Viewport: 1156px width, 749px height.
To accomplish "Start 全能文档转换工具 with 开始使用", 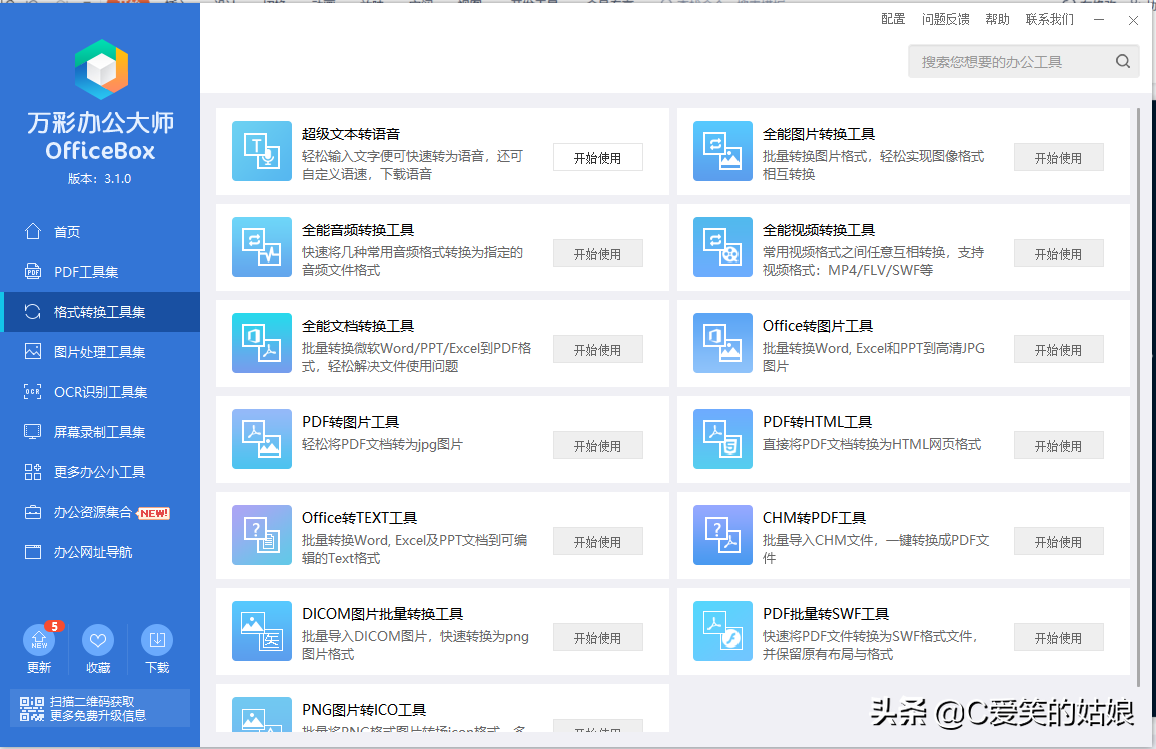I will (x=598, y=349).
